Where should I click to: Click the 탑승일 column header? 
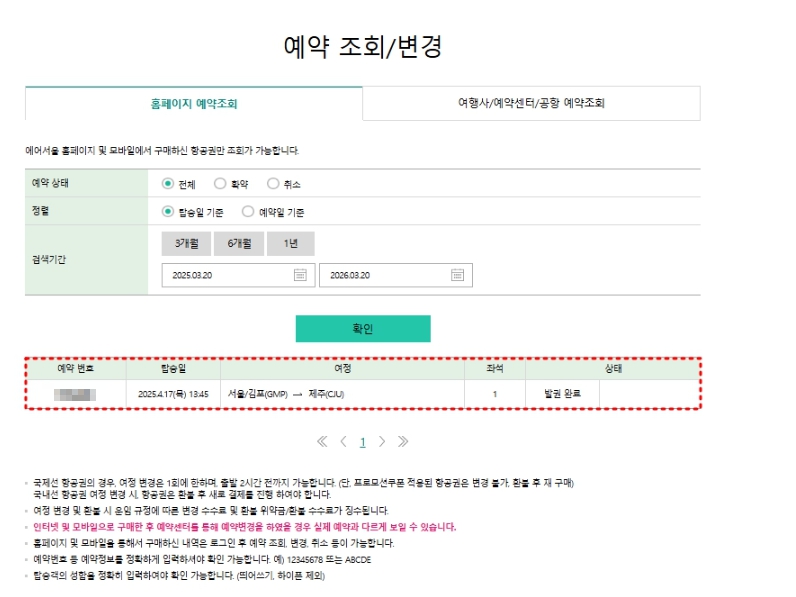pyautogui.click(x=173, y=369)
